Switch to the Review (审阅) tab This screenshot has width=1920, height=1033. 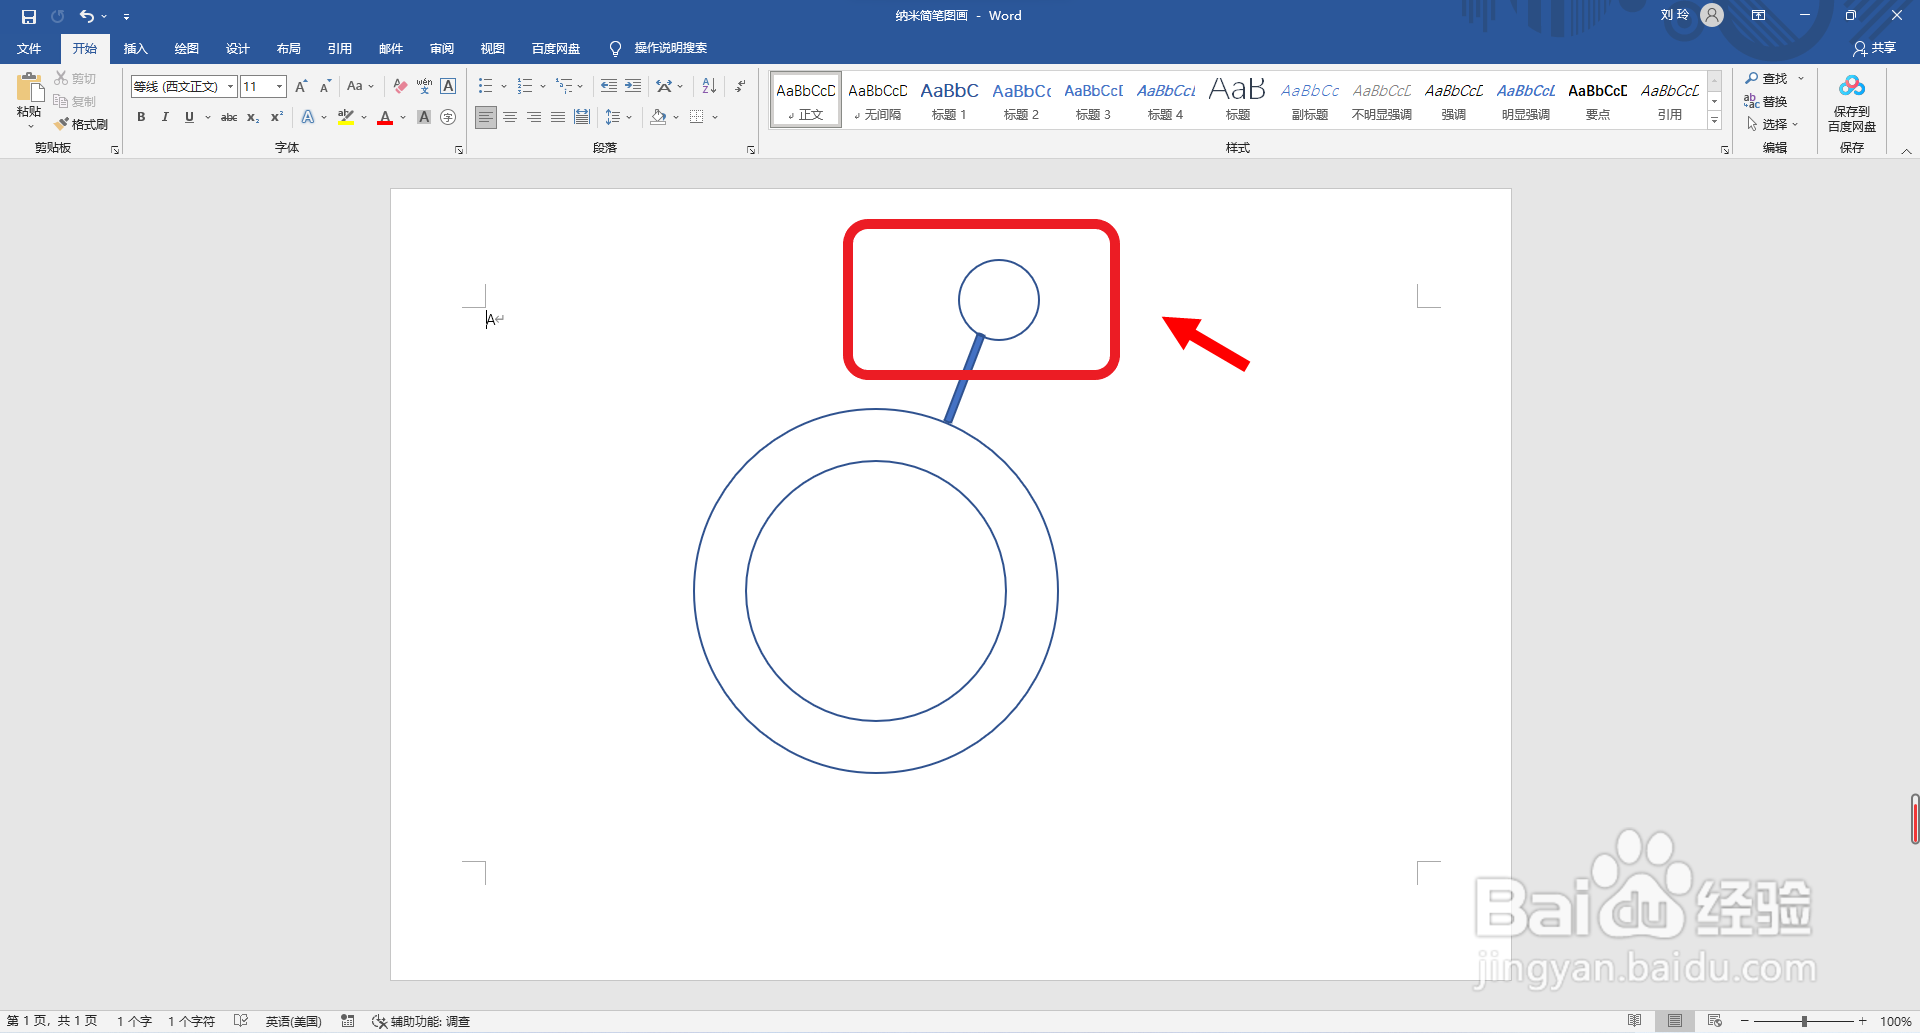click(442, 48)
